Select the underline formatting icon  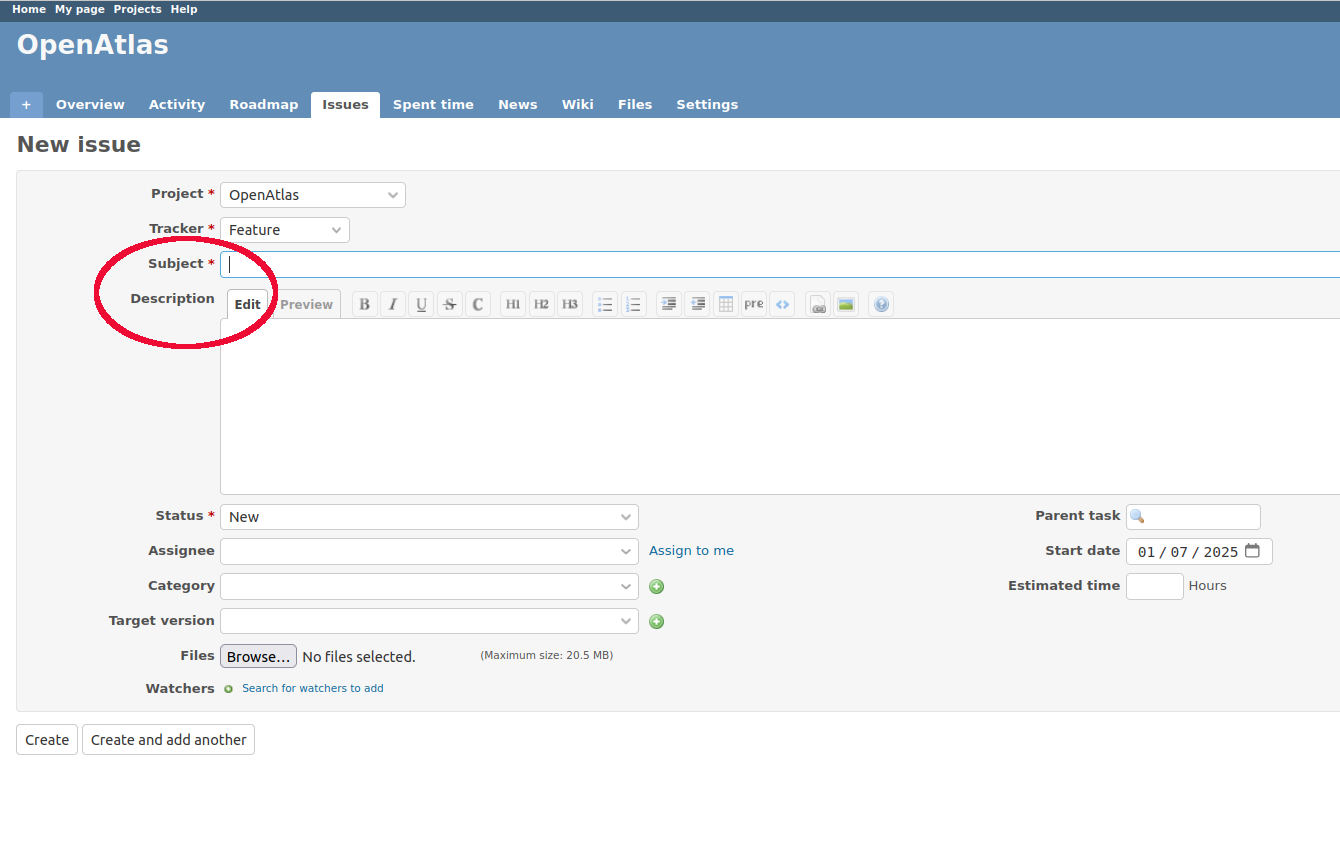421,304
